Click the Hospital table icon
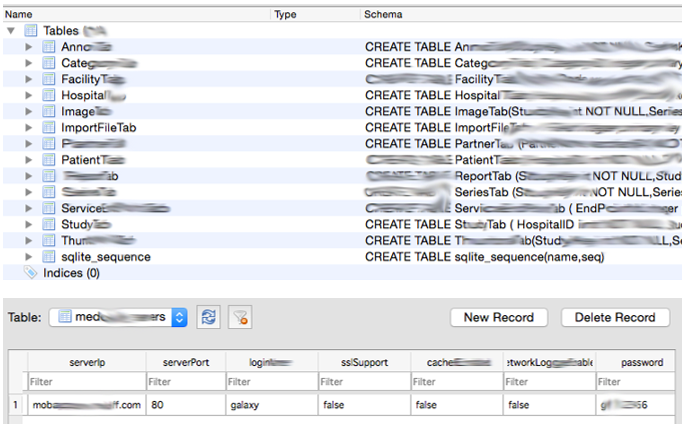The width and height of the screenshot is (685, 427). [x=48, y=95]
